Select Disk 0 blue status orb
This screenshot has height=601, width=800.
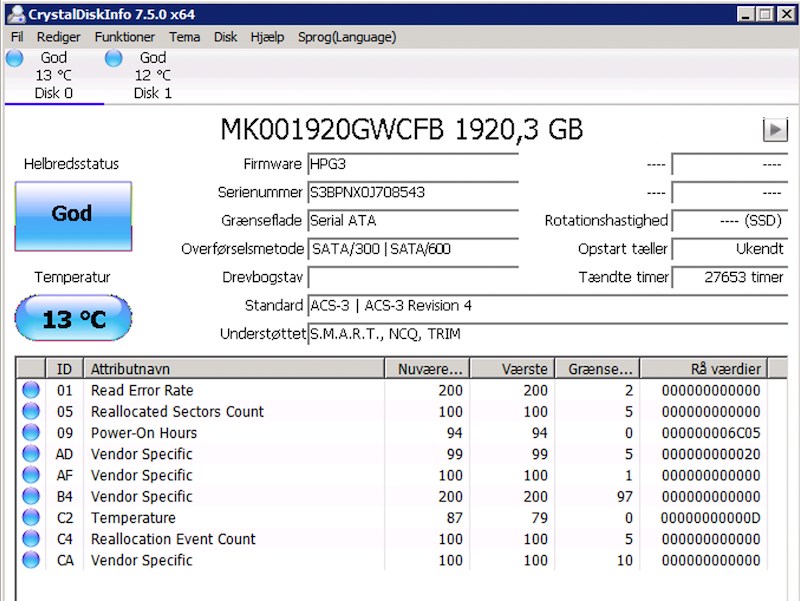click(15, 58)
